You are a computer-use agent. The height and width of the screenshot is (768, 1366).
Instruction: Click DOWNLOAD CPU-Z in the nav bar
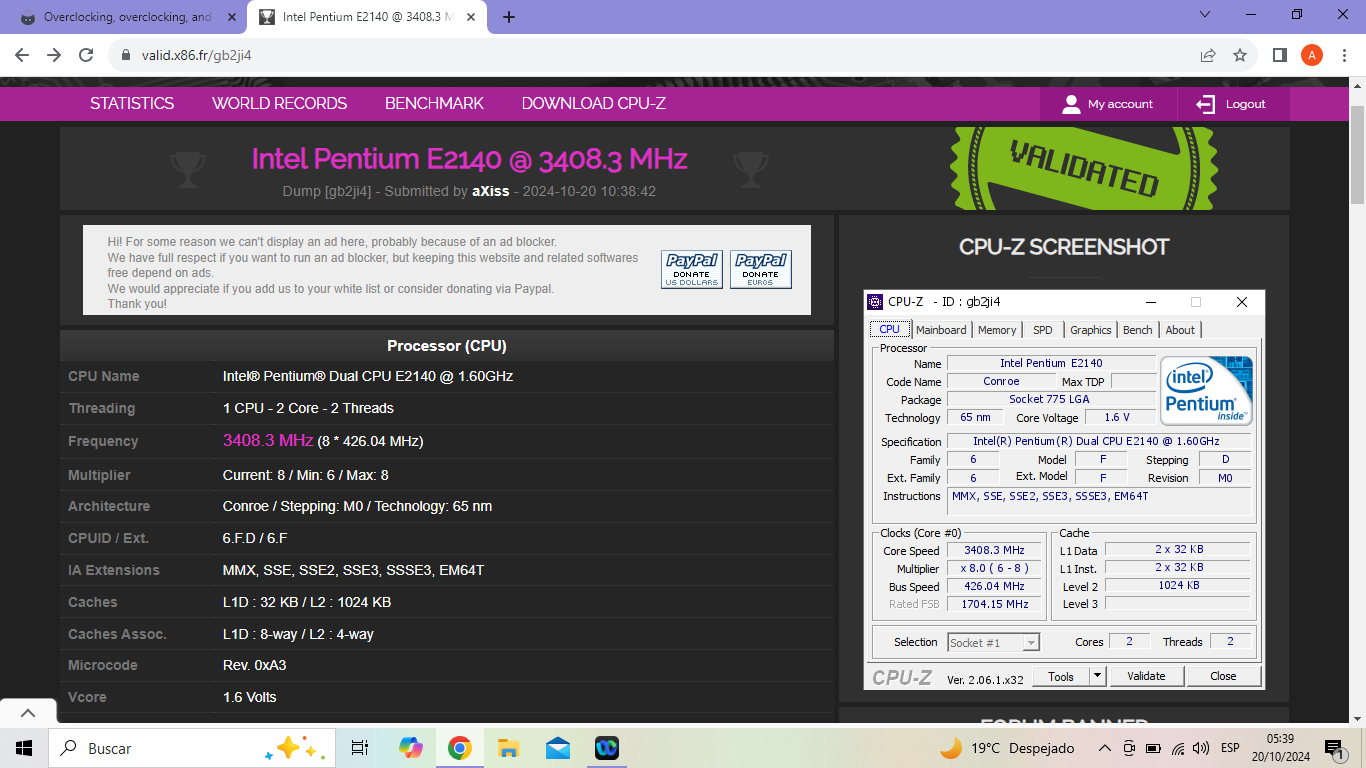pos(593,103)
